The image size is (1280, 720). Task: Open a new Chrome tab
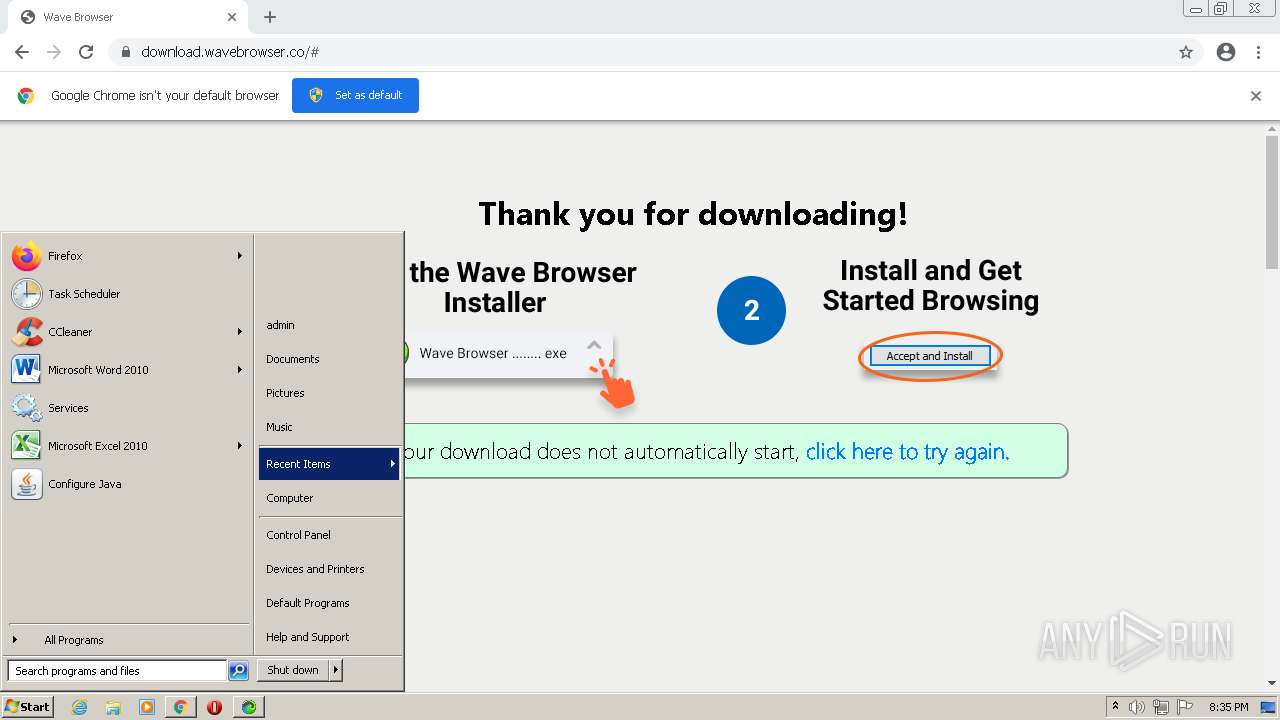point(270,17)
